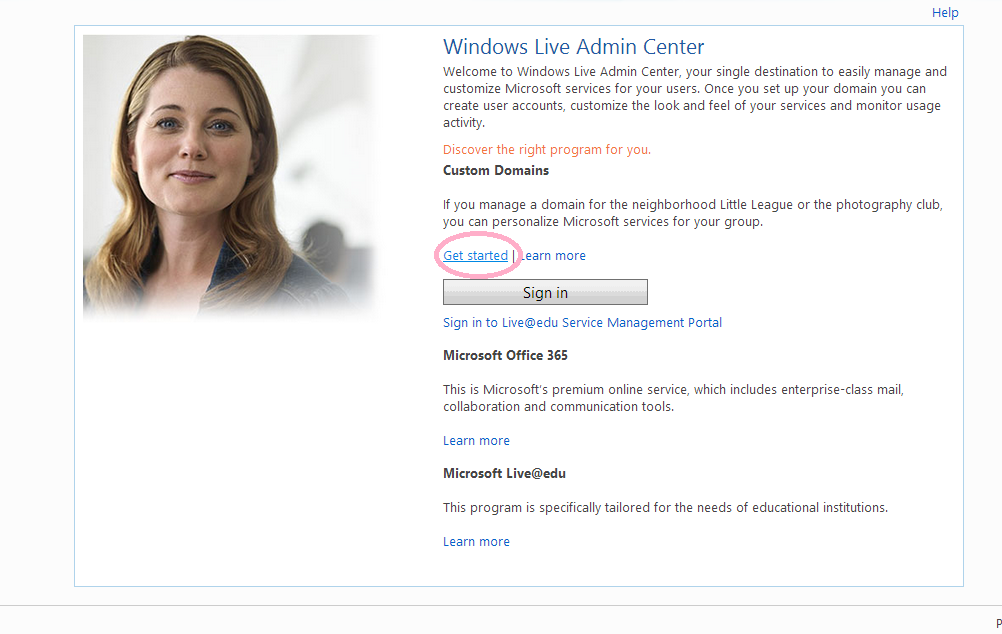Click the Windows Live Admin Center title
This screenshot has width=1002, height=634.
click(573, 47)
